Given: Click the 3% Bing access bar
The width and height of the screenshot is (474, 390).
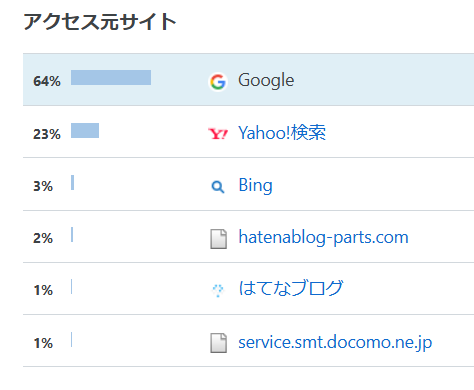Looking at the screenshot, I should [x=73, y=182].
